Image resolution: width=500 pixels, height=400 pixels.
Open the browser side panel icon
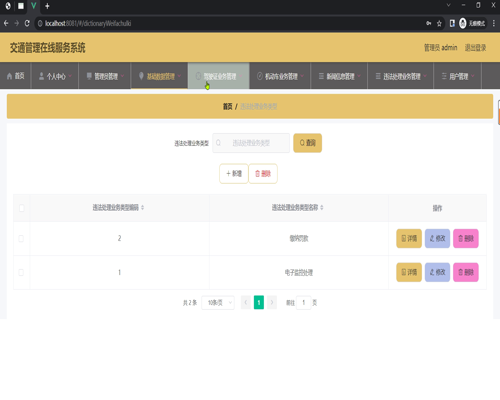point(452,23)
